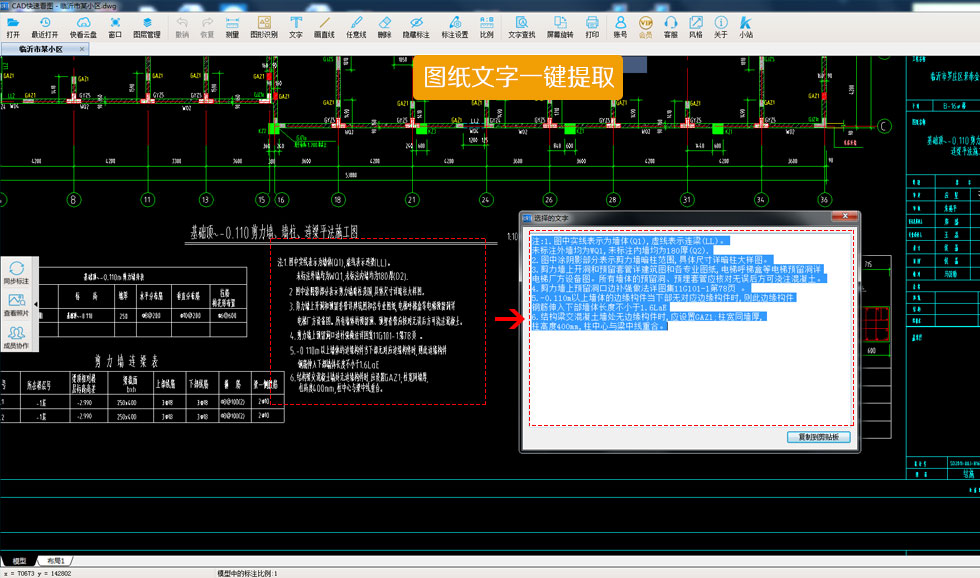Close the 临沂市某小区 document tab
Screen dimensions: 980x578
82,48
